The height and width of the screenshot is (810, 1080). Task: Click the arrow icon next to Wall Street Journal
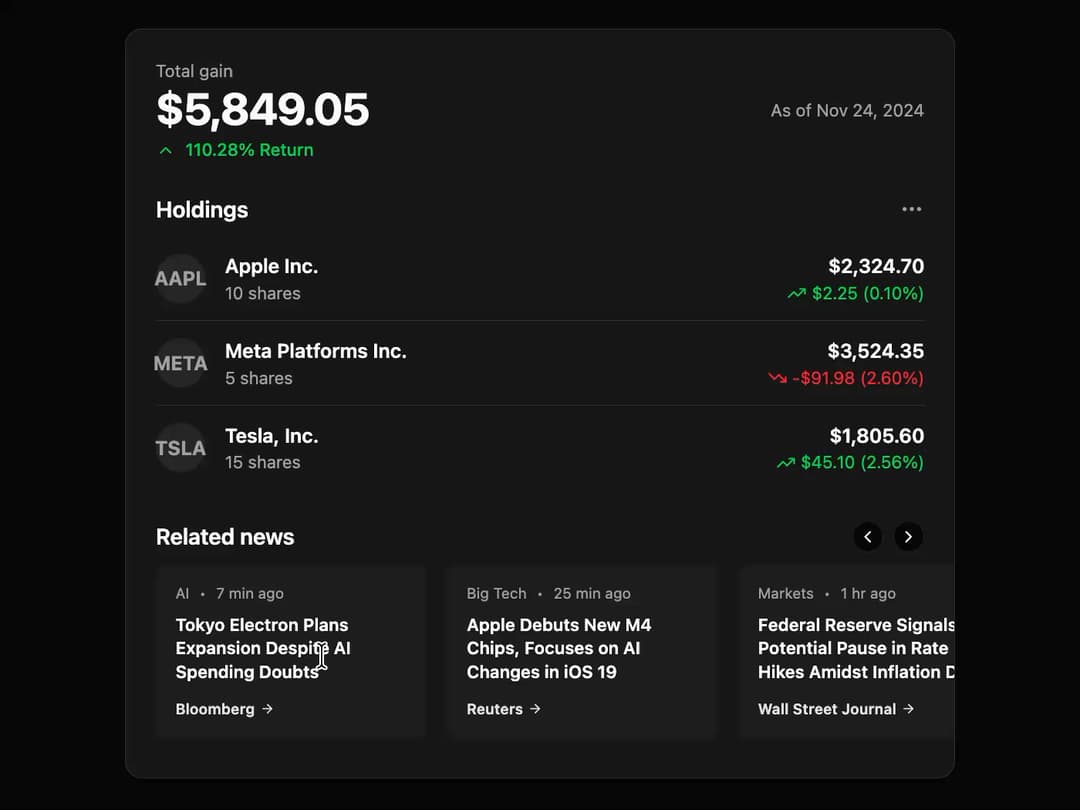tap(908, 709)
